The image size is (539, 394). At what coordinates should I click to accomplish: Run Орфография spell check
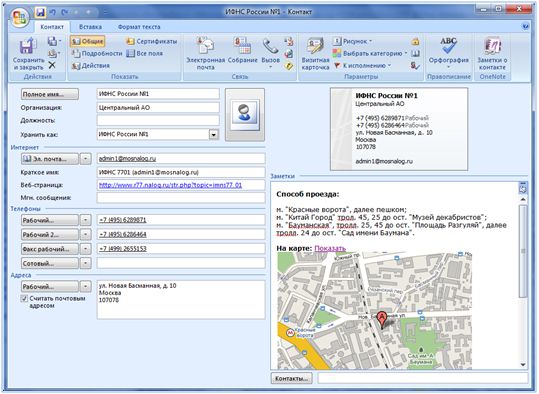pyautogui.click(x=449, y=52)
